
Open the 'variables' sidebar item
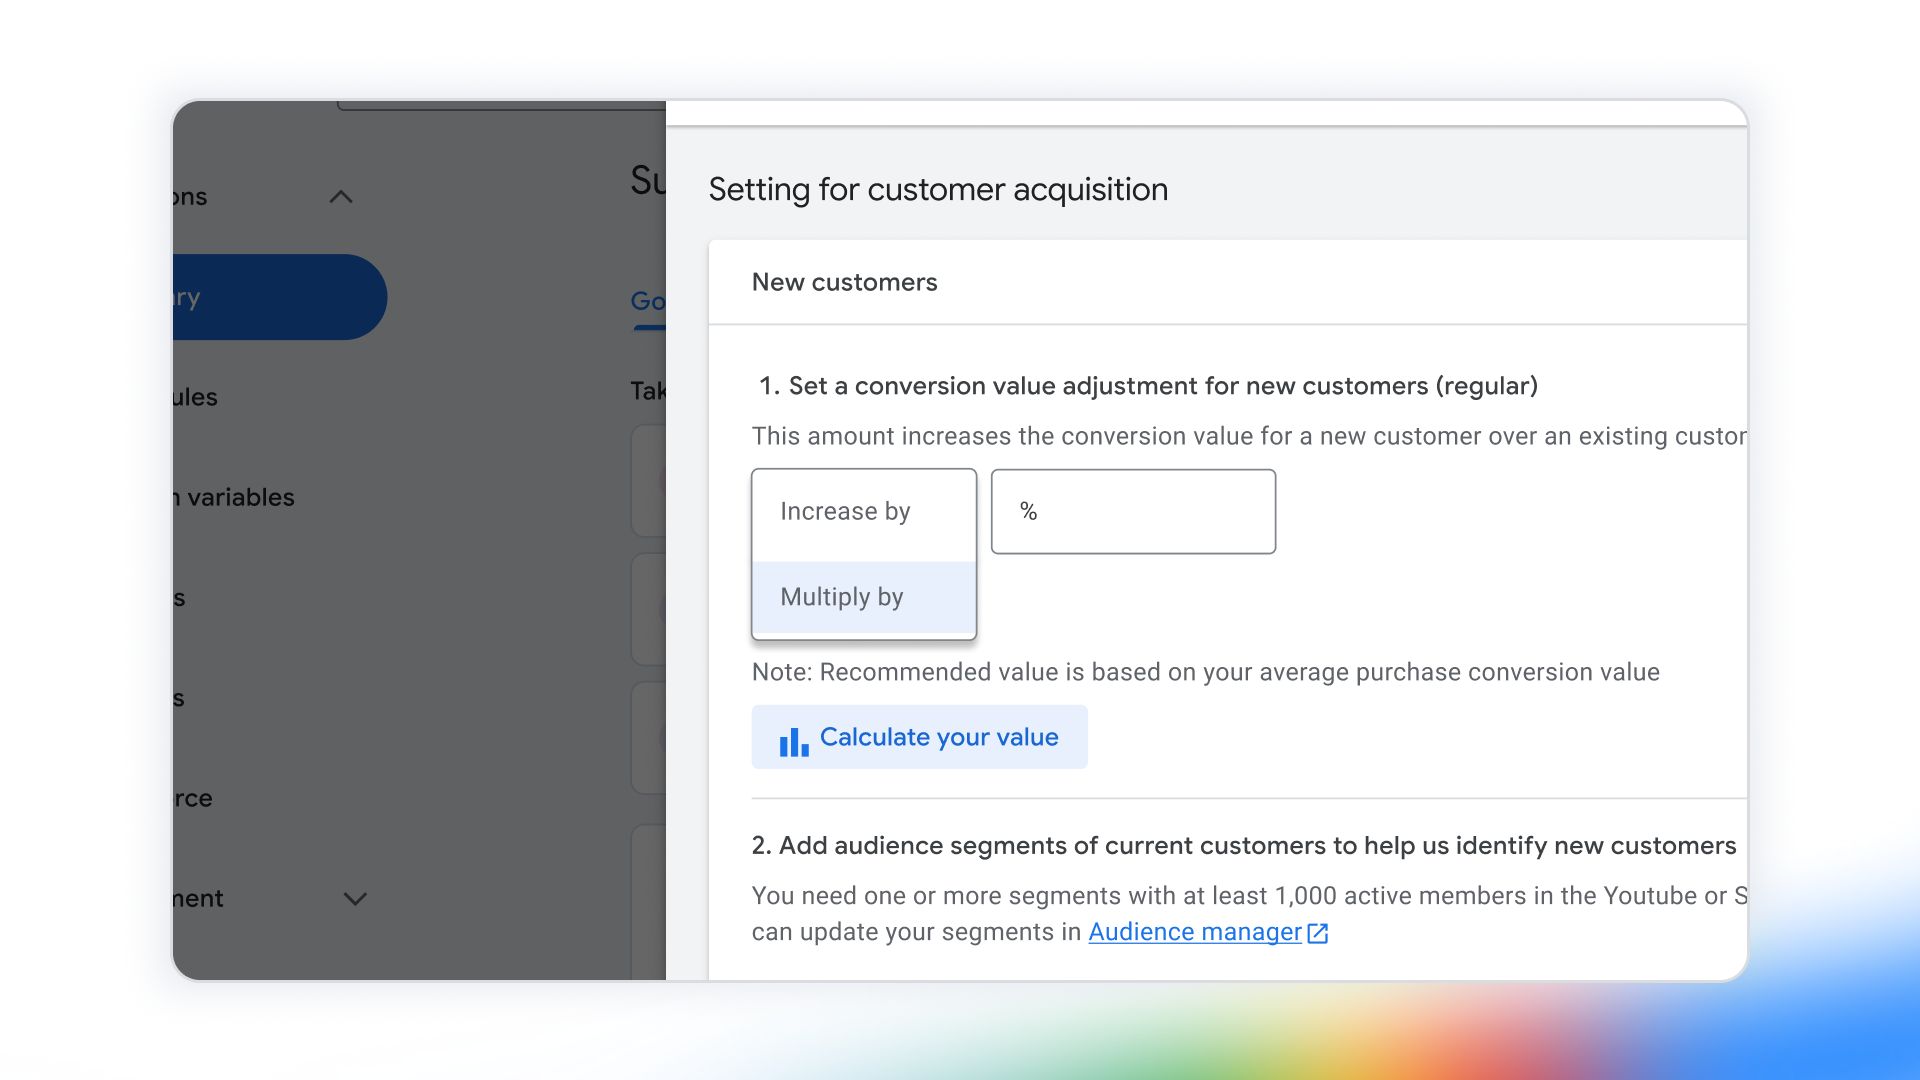tap(234, 497)
